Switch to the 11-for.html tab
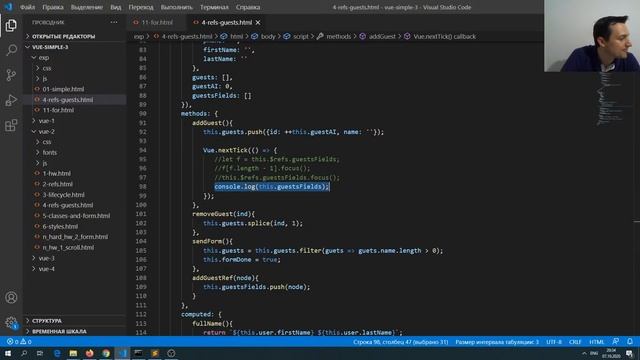640x360 pixels. 157,22
